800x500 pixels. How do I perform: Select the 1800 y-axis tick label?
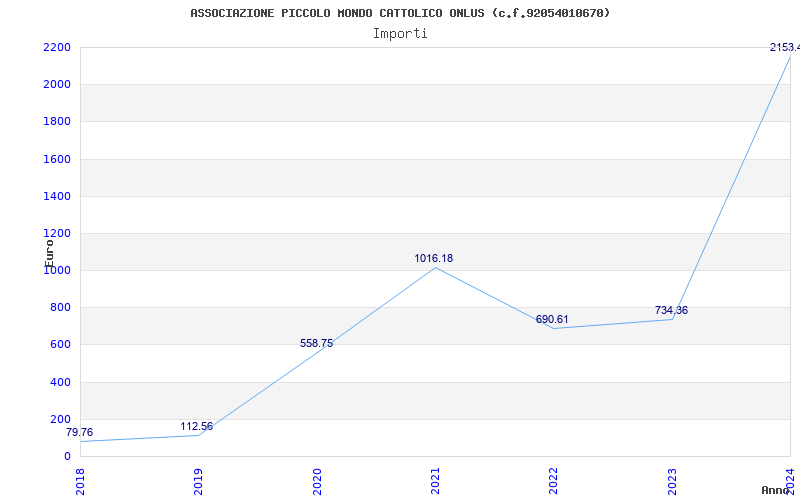[57, 122]
